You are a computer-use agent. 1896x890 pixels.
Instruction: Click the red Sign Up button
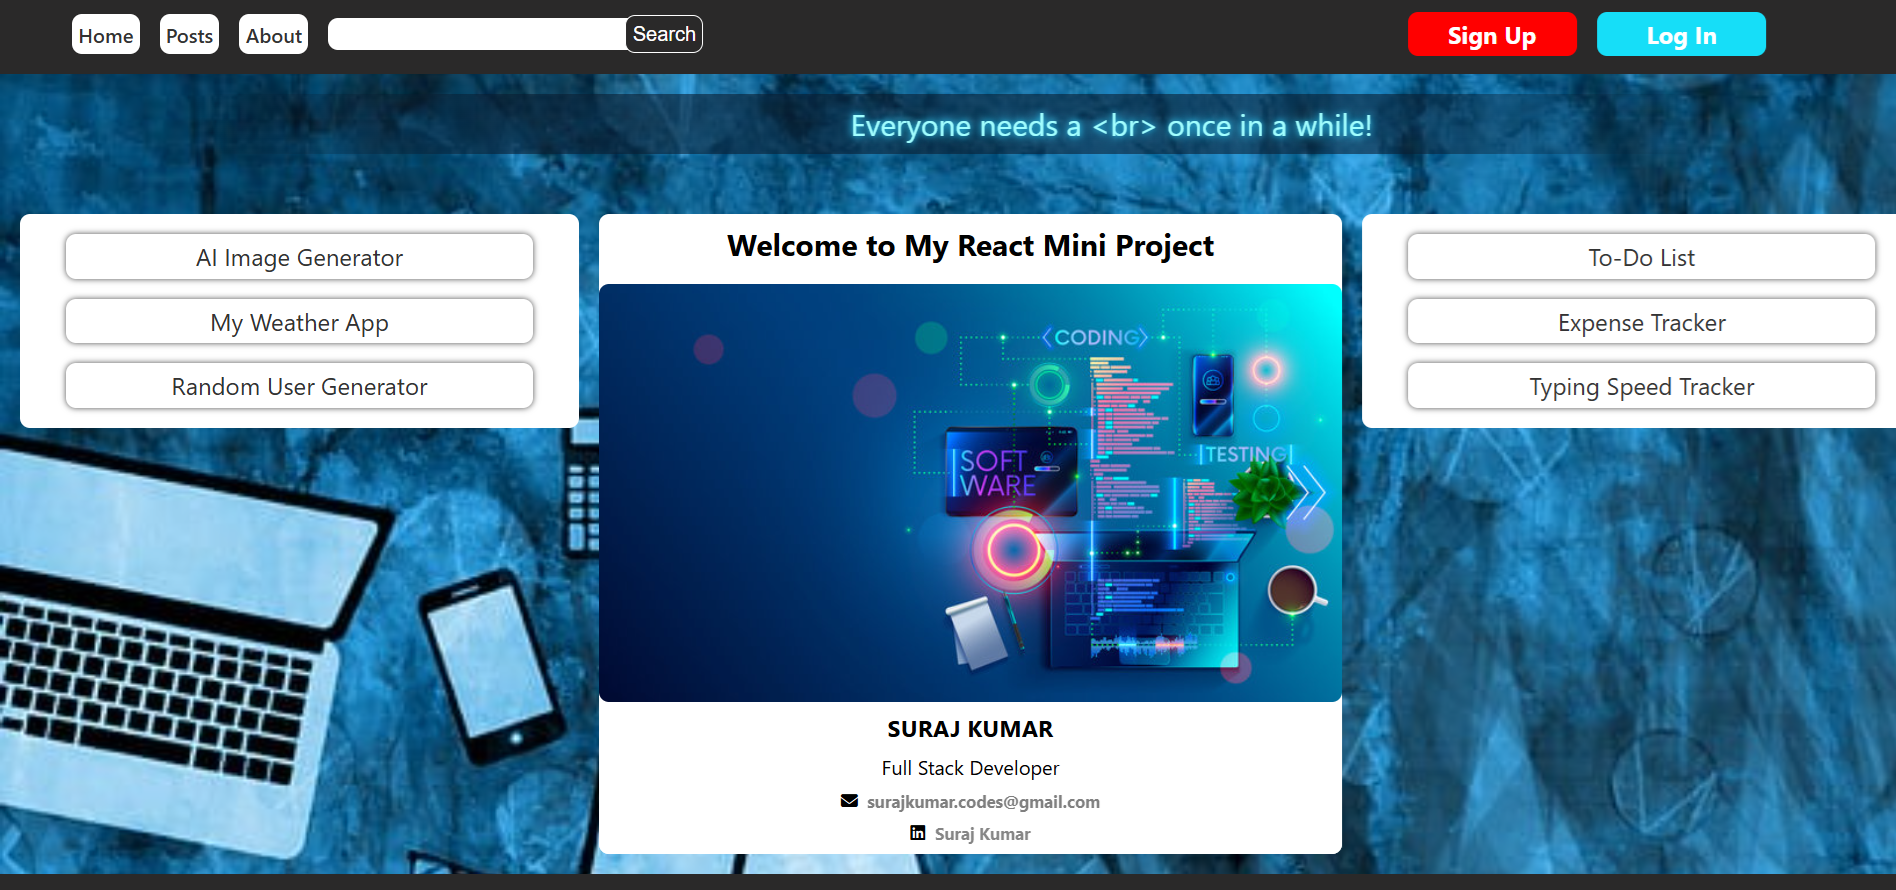[x=1492, y=35]
